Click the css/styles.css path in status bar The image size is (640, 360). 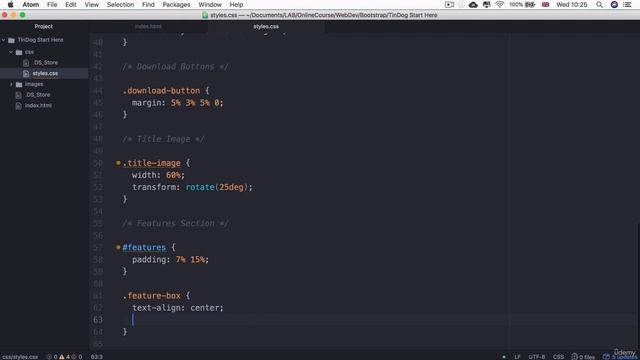coord(20,357)
